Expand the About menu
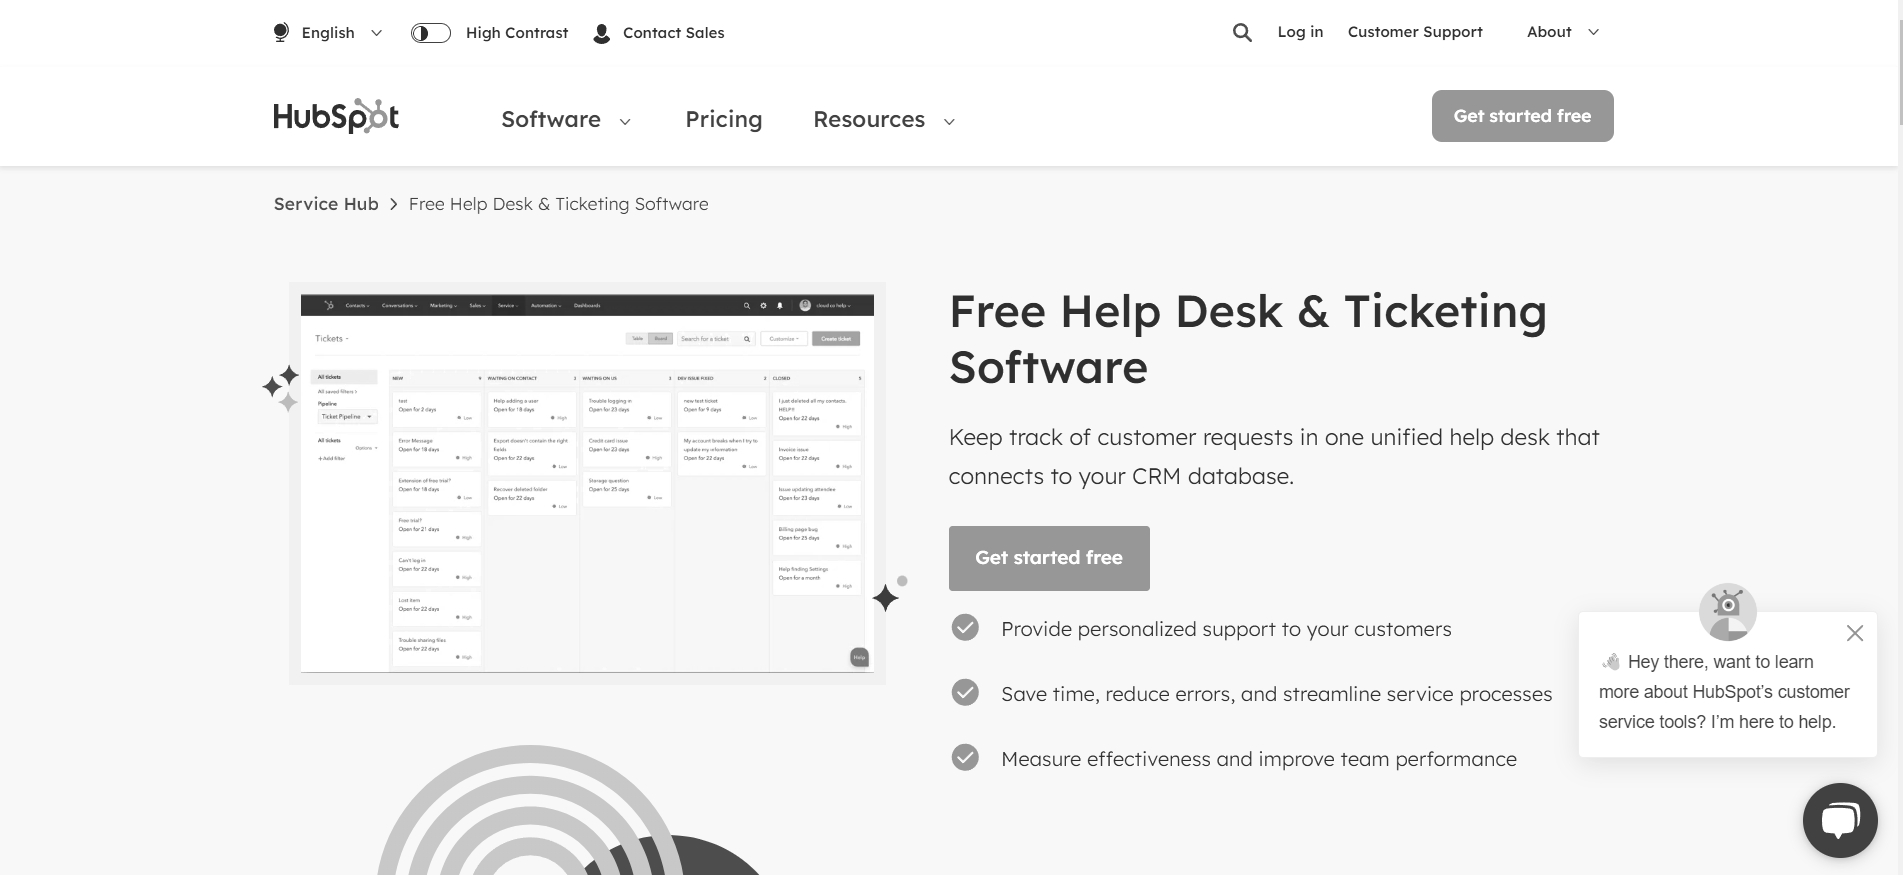The width and height of the screenshot is (1903, 875). coord(1563,32)
